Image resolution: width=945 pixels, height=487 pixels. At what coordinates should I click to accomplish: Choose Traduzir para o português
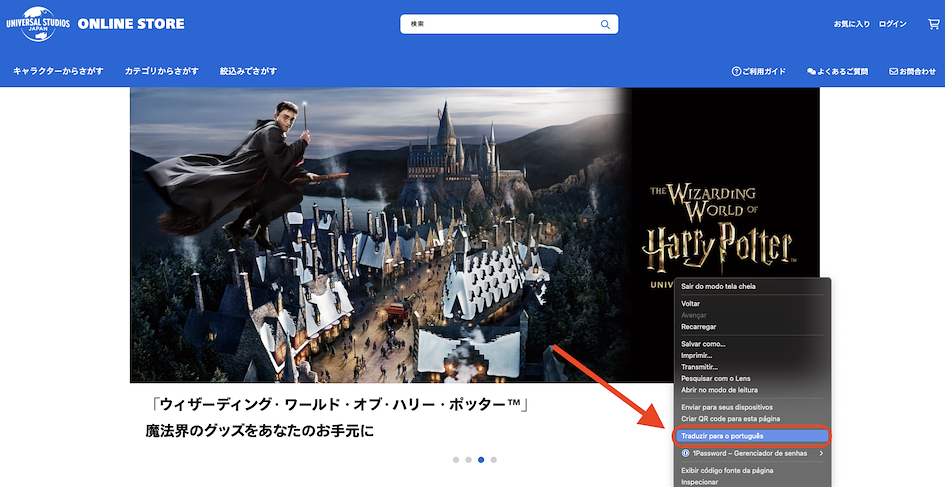point(752,436)
